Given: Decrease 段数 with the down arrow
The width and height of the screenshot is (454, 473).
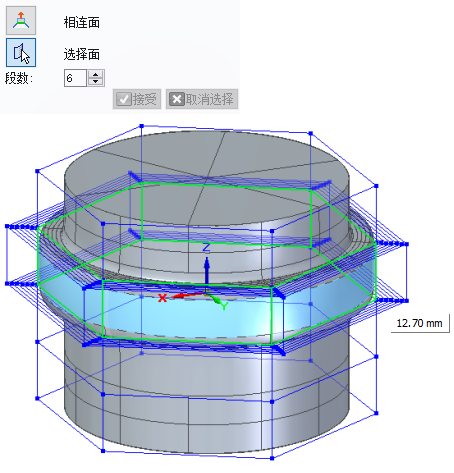Looking at the screenshot, I should [x=96, y=82].
